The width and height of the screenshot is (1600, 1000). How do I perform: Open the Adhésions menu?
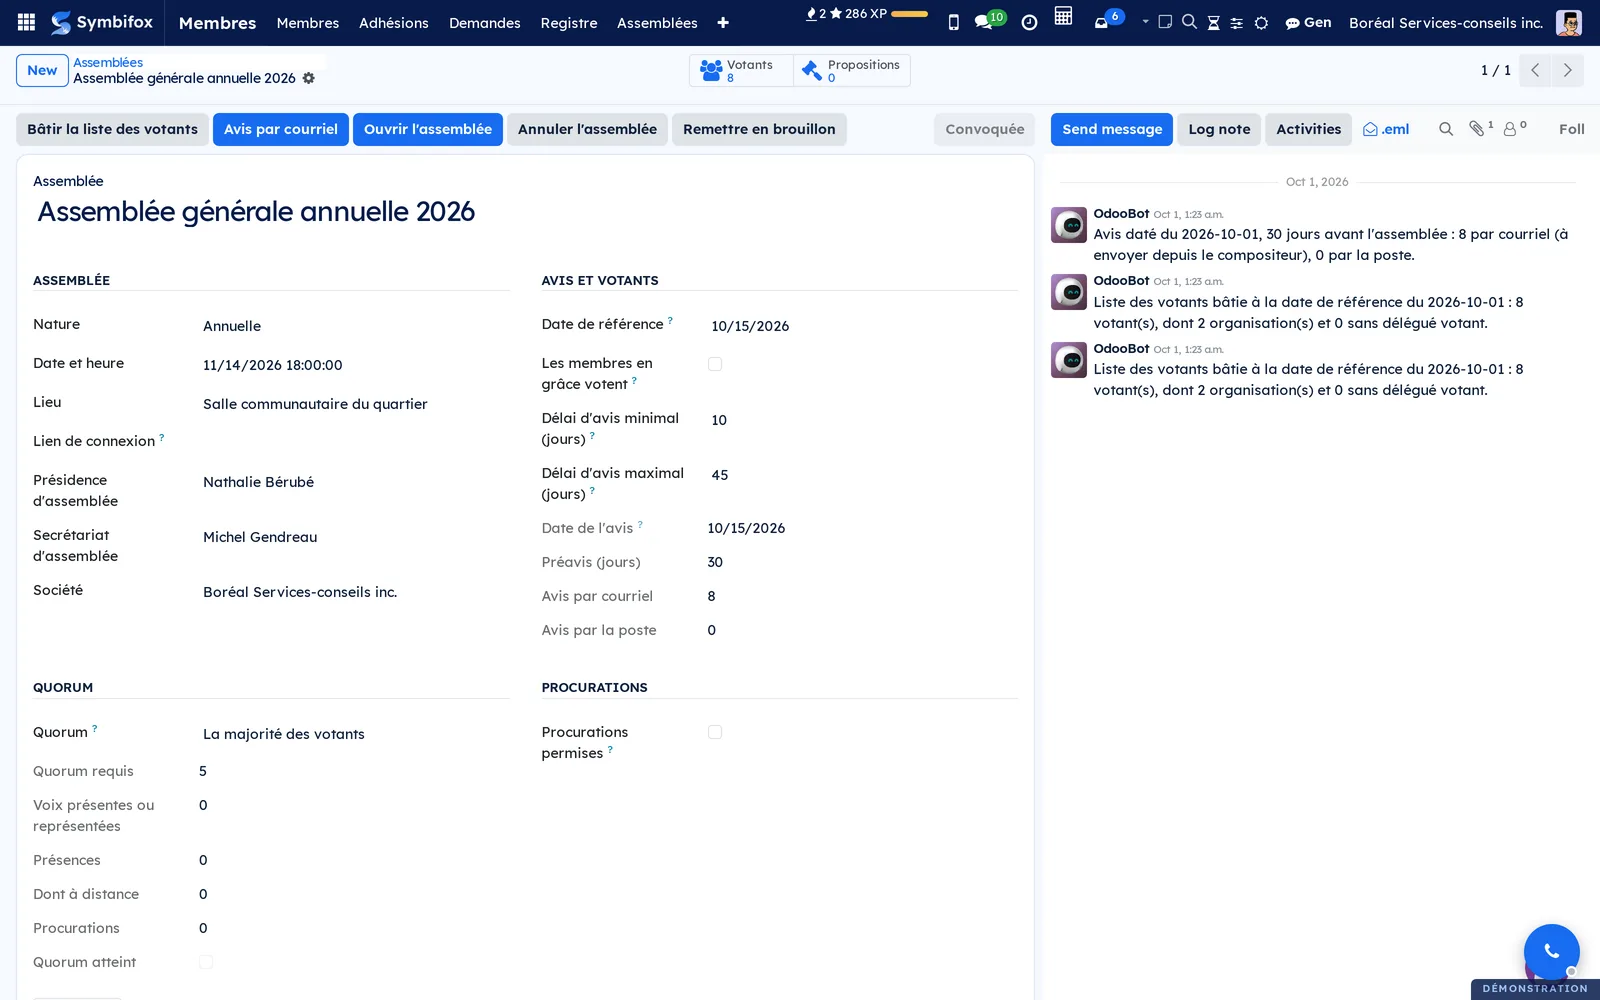pyautogui.click(x=394, y=23)
